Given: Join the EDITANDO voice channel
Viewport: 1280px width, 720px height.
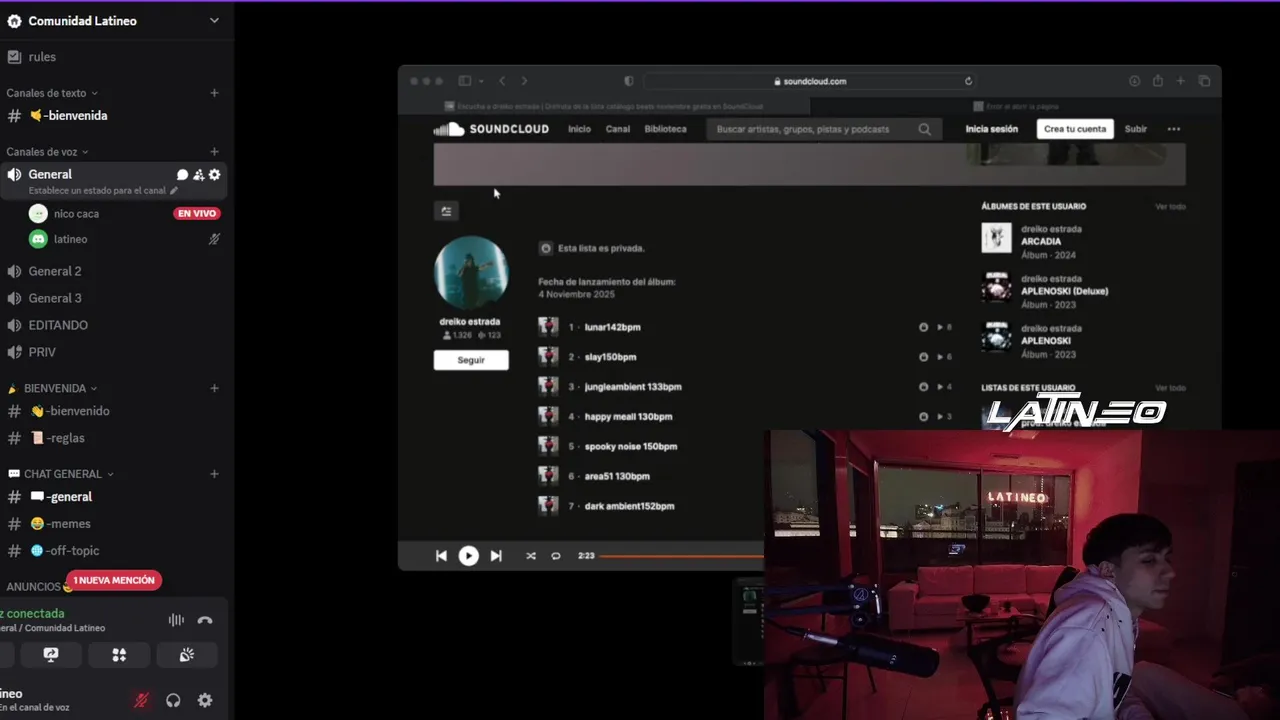Looking at the screenshot, I should click(x=58, y=325).
